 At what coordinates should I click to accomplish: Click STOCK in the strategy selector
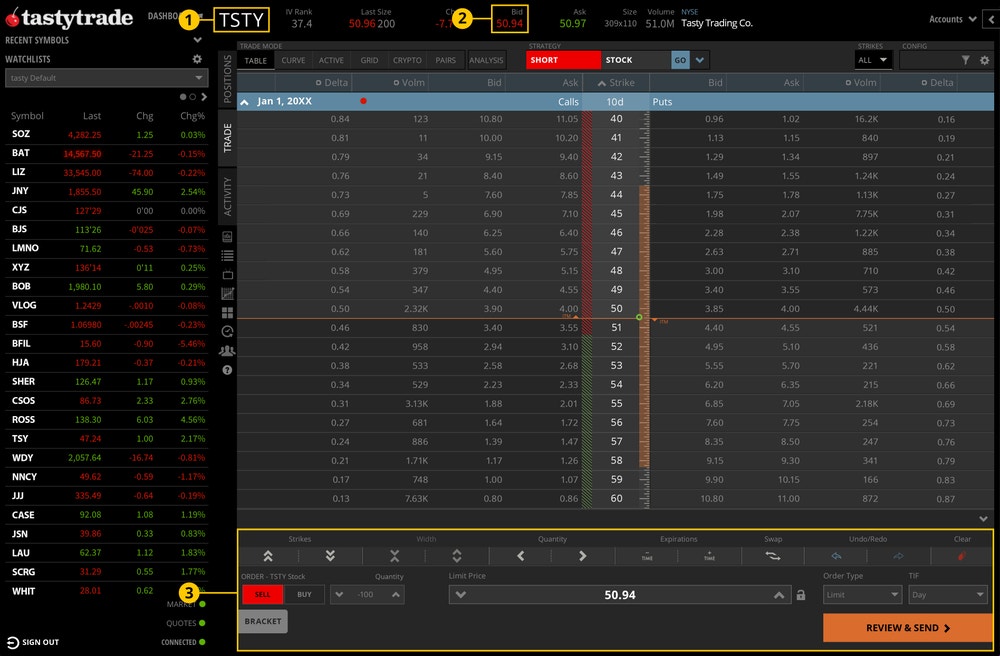(636, 60)
